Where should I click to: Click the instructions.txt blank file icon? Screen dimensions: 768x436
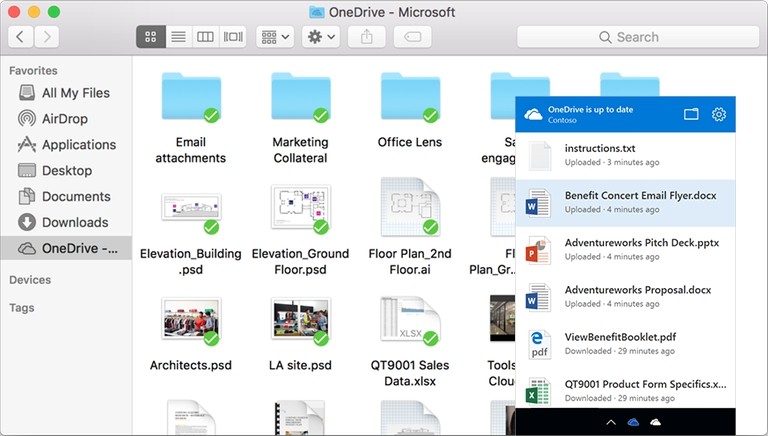[x=539, y=156]
